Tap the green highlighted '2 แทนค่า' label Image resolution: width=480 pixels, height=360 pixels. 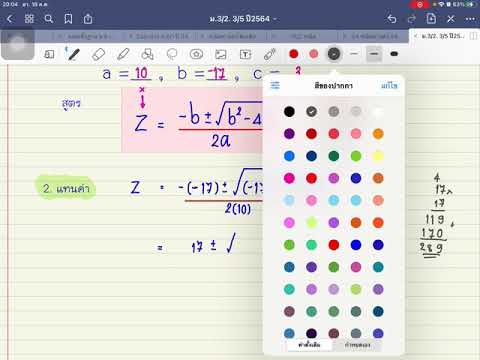(66, 188)
